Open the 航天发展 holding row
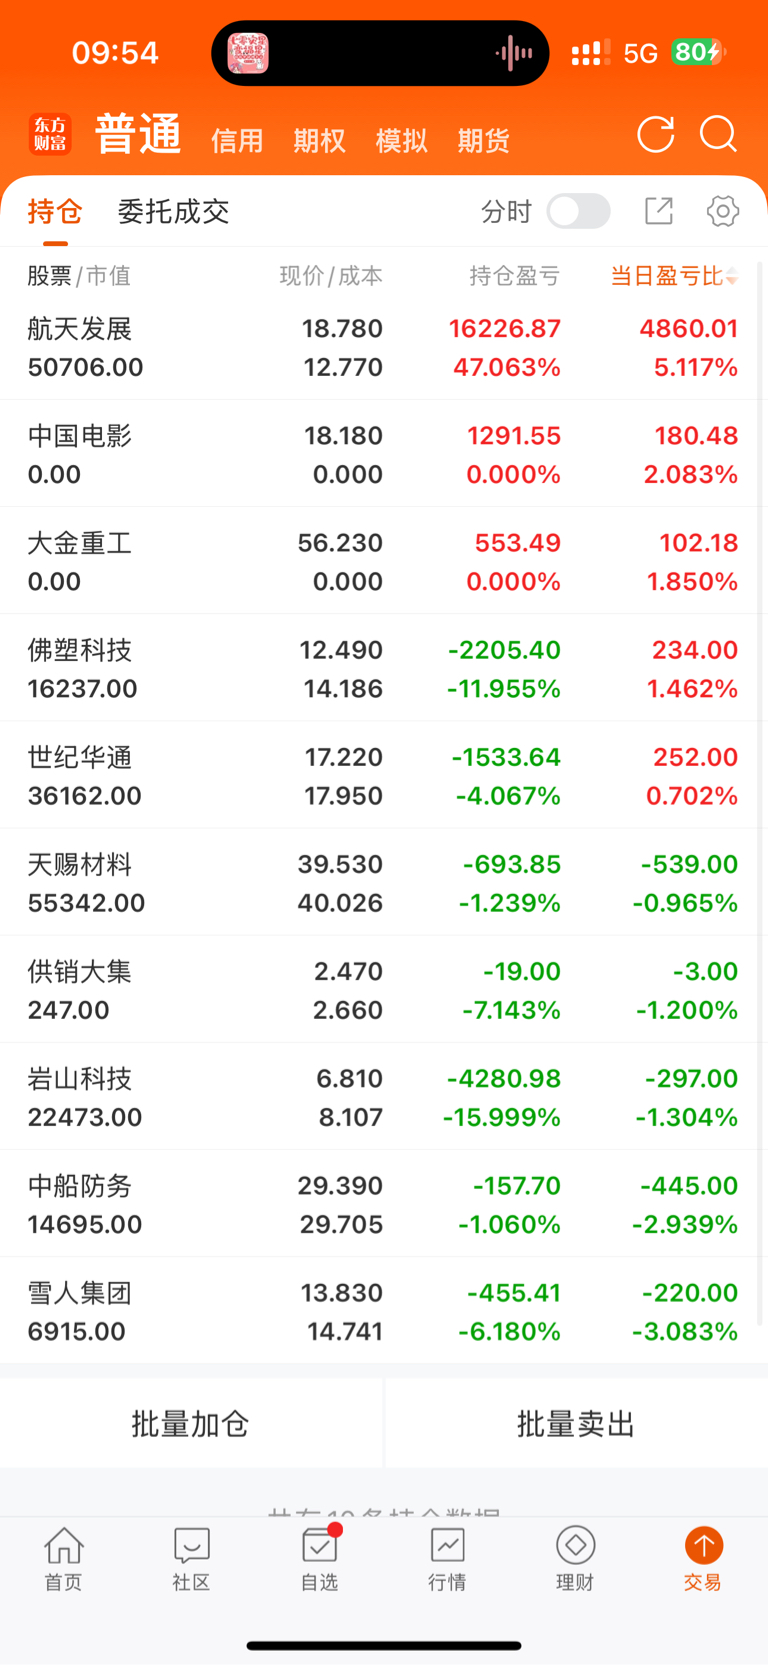This screenshot has height=1665, width=768. 383,348
